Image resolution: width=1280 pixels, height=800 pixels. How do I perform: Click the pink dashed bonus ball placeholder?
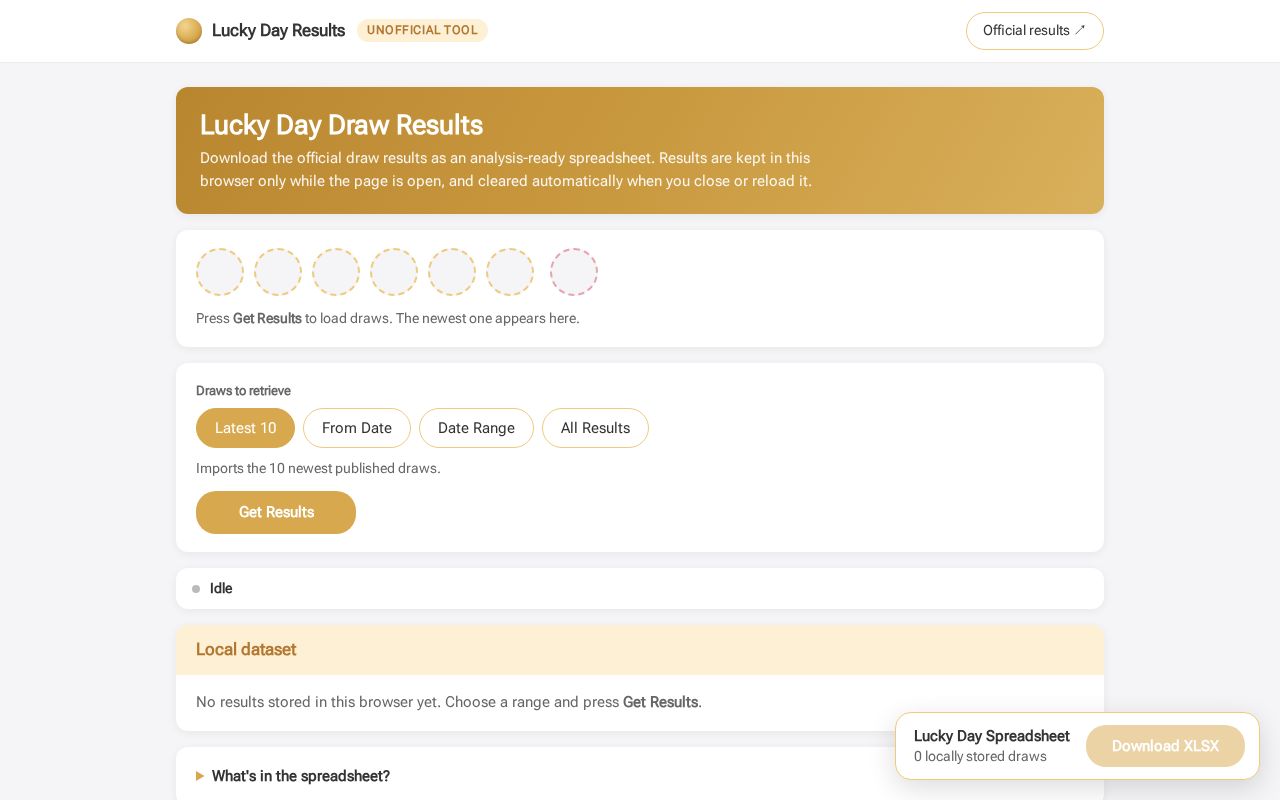pyautogui.click(x=574, y=272)
